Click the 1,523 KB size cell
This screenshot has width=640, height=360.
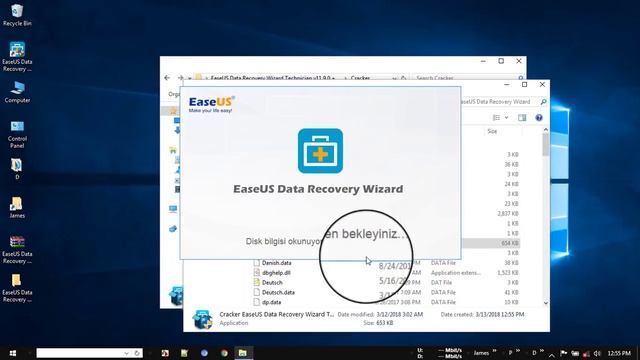tap(508, 273)
